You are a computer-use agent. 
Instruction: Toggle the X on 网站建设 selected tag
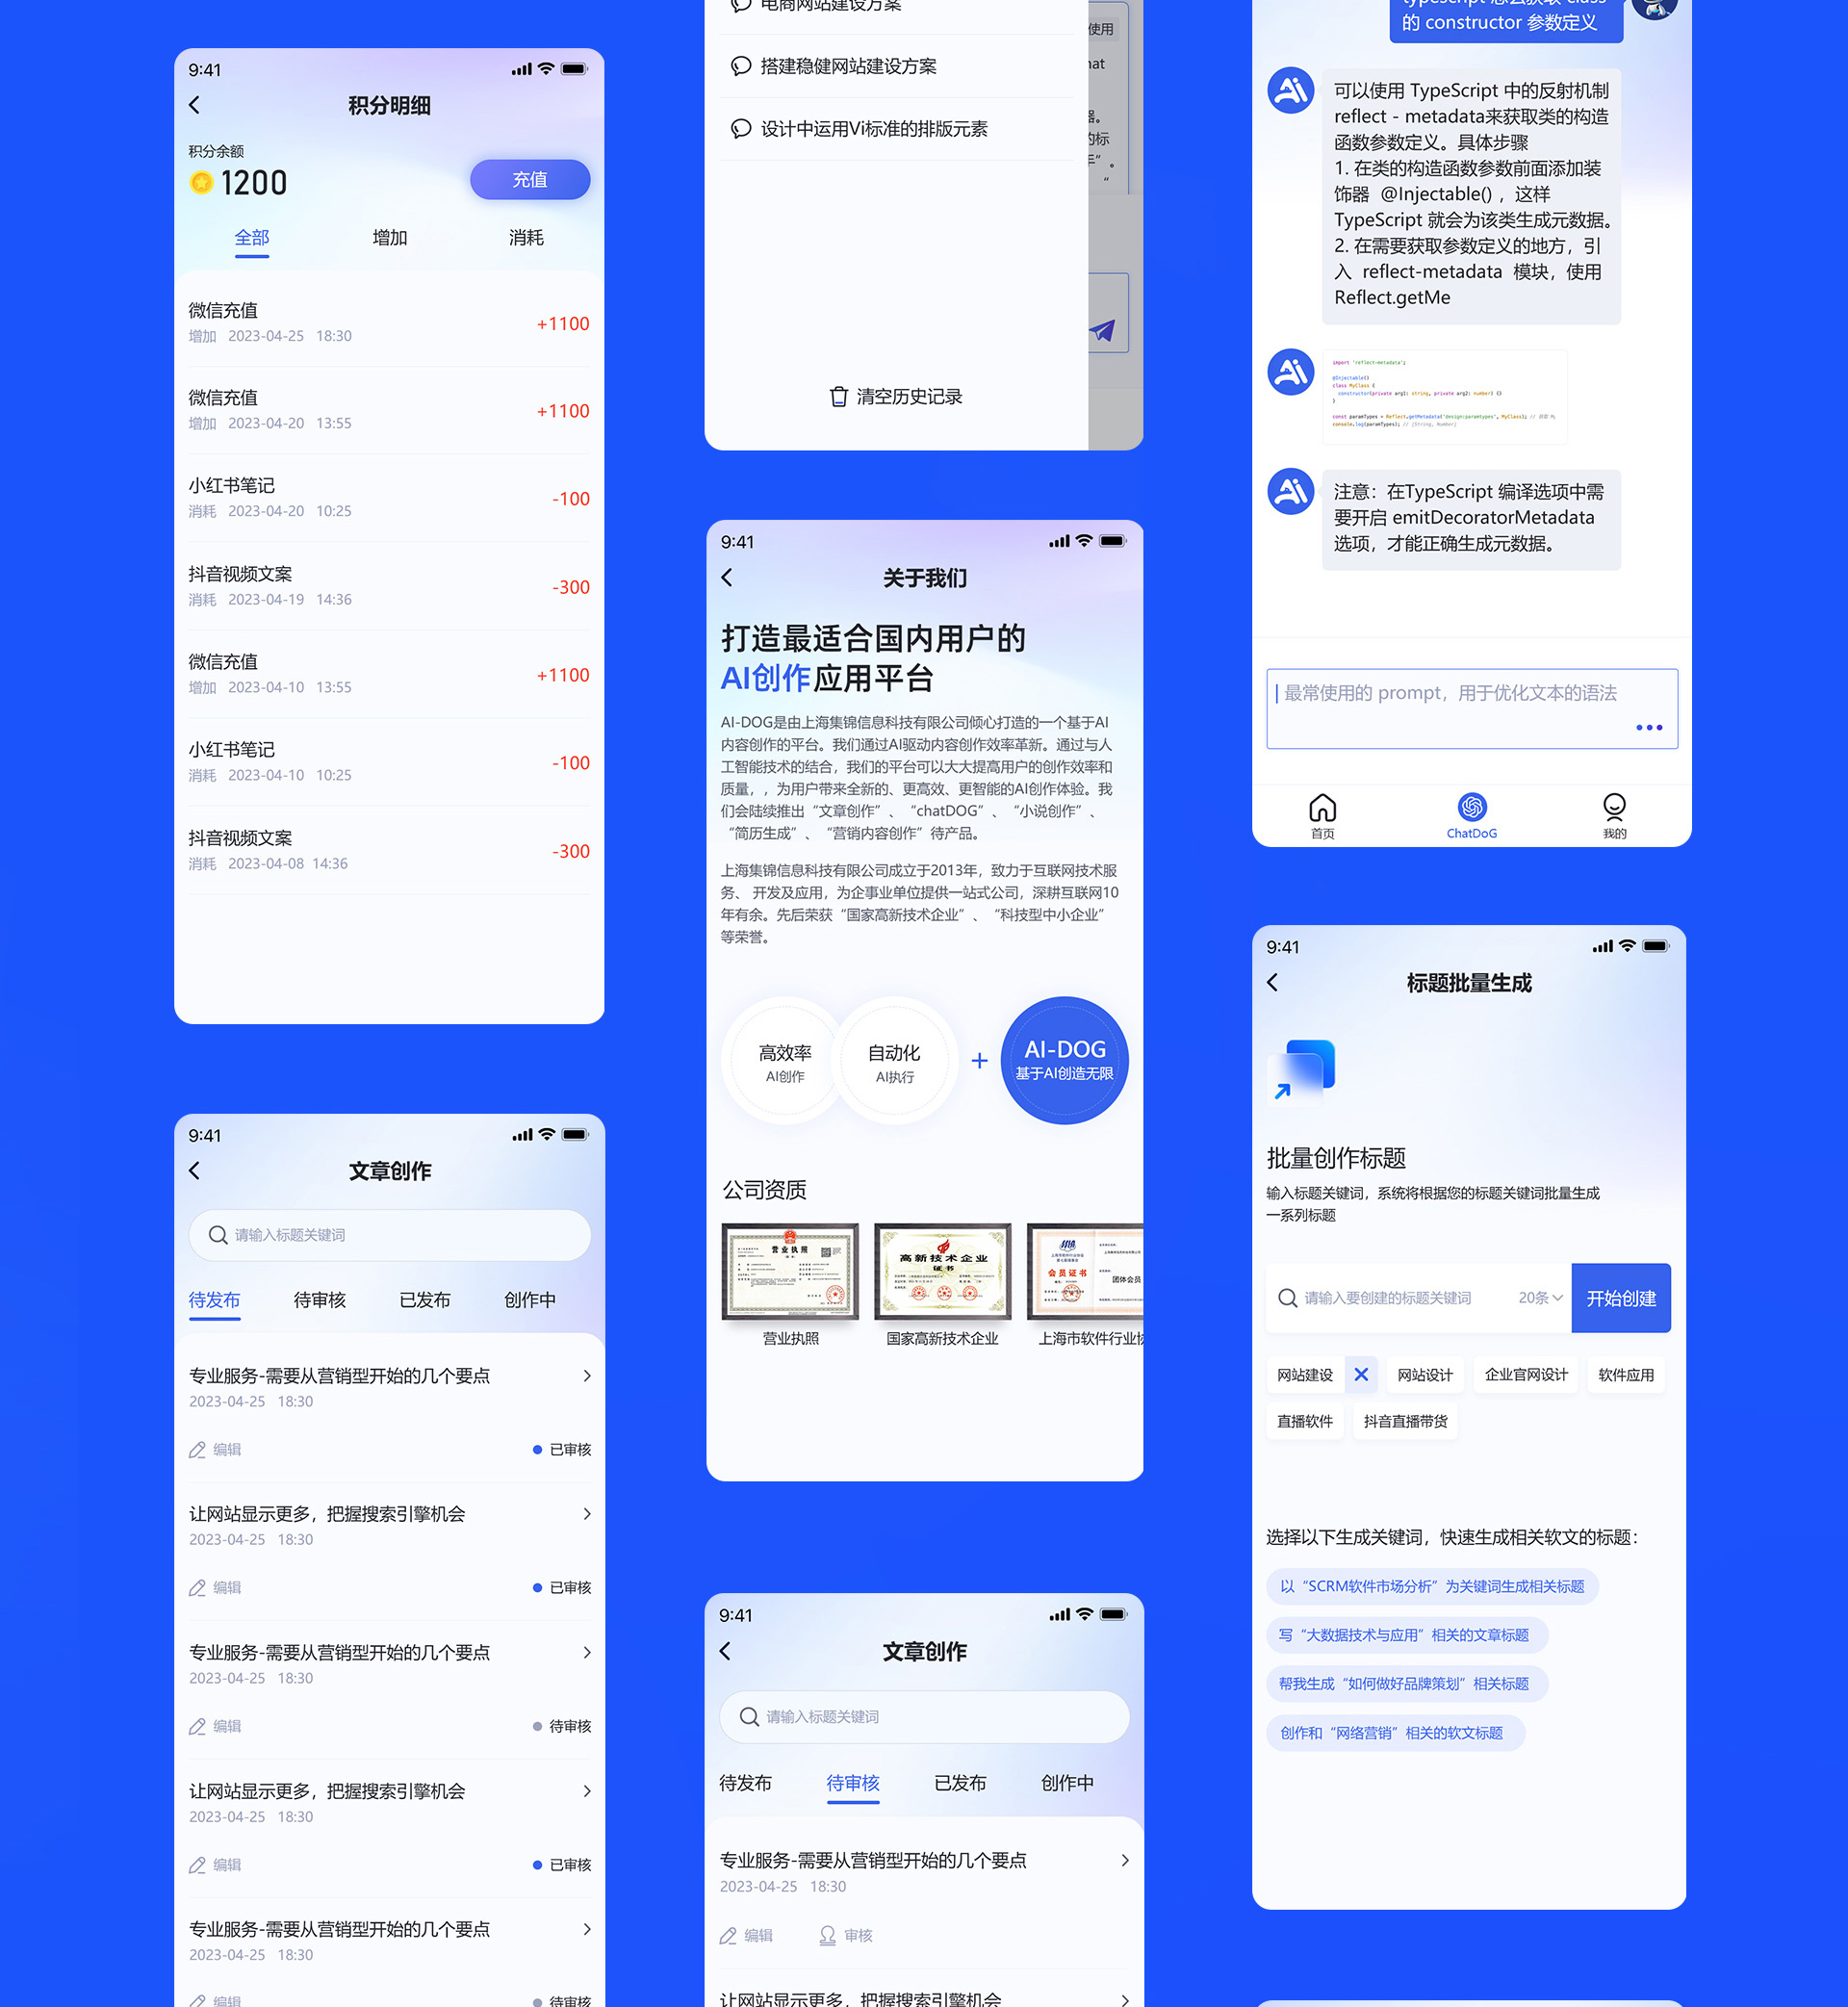click(1362, 1376)
